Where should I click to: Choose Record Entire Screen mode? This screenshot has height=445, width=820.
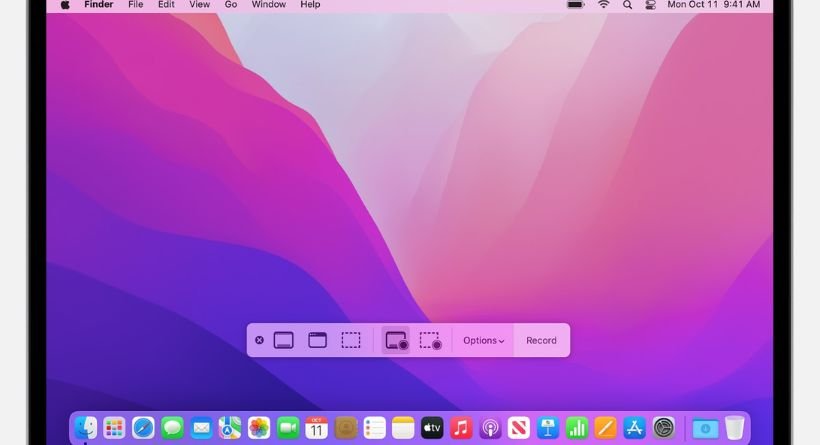(x=396, y=340)
